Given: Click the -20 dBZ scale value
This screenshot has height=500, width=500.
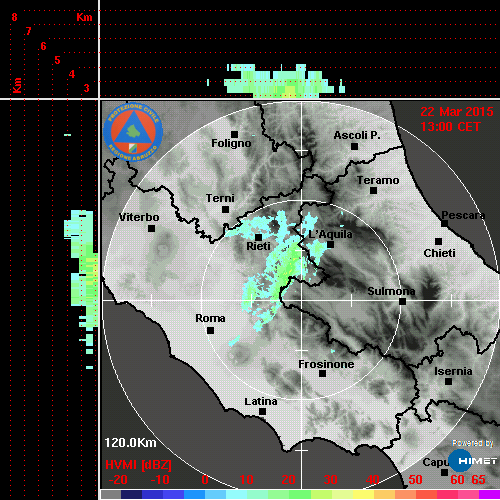Looking at the screenshot, I should click(118, 480).
